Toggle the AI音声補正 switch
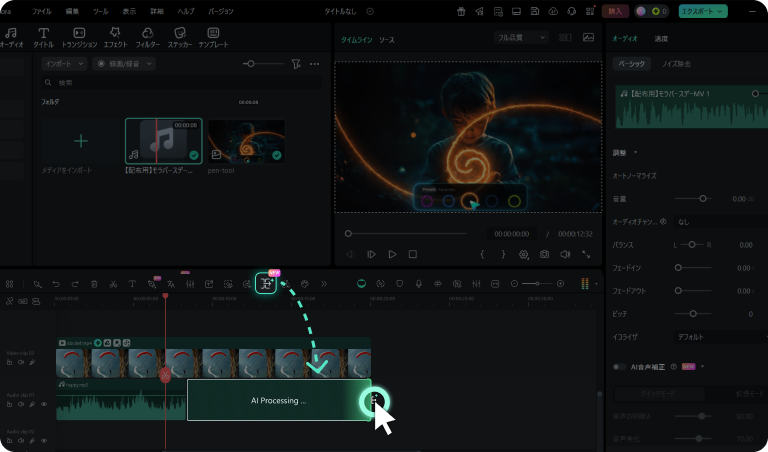The height and width of the screenshot is (452, 768). [620, 367]
